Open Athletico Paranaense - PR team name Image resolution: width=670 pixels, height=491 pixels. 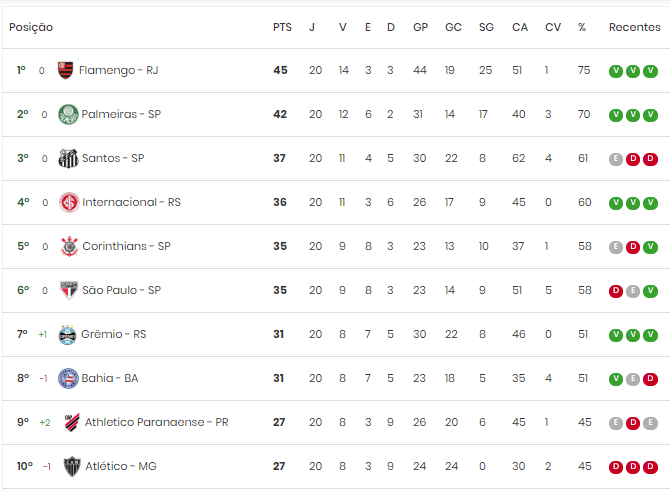tap(157, 422)
